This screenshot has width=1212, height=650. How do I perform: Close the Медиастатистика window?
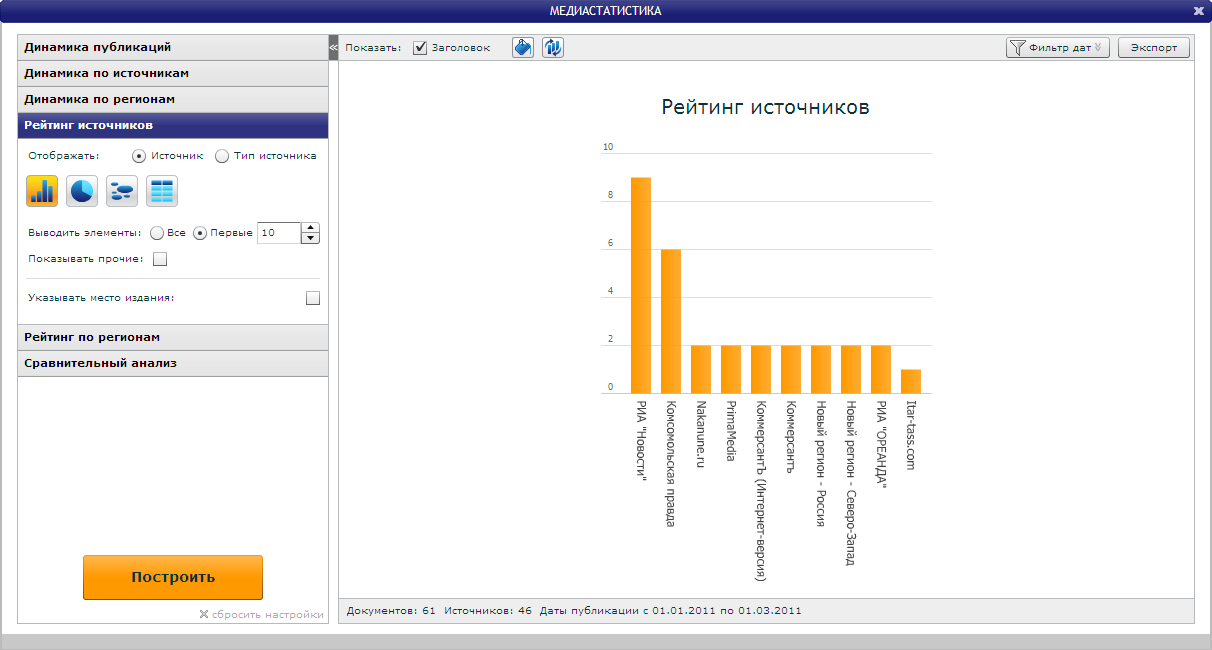tap(1199, 11)
